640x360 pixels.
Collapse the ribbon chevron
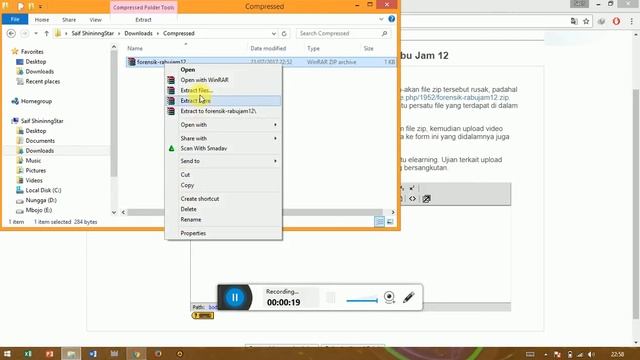[x=381, y=19]
